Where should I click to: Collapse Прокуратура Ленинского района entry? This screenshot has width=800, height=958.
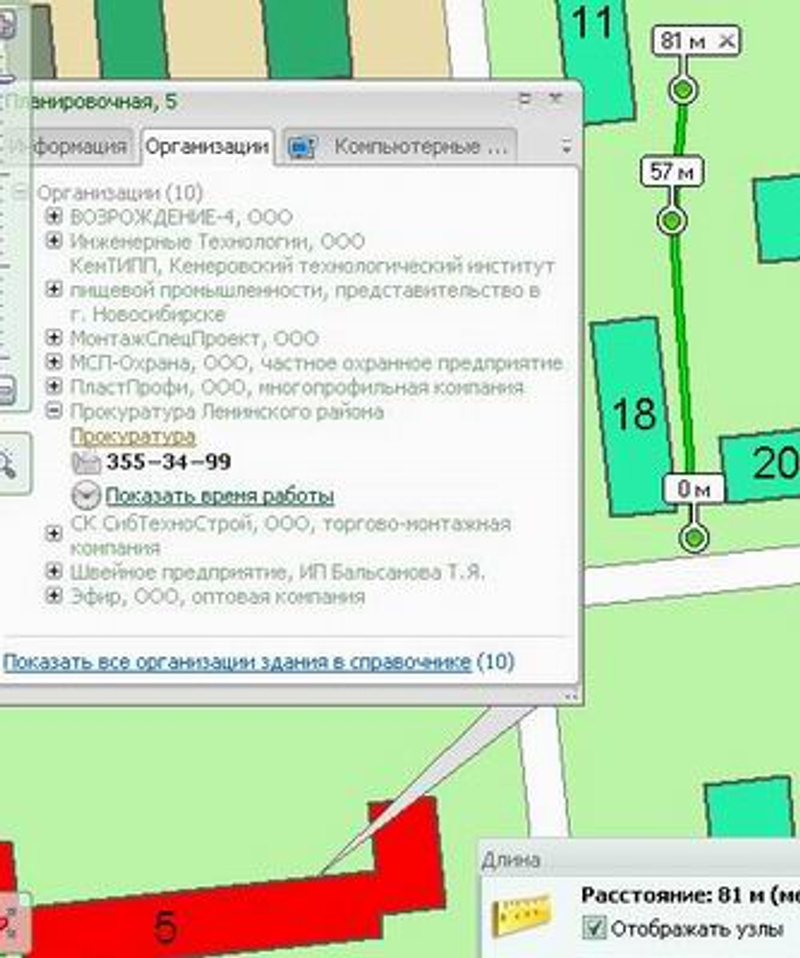coord(54,411)
